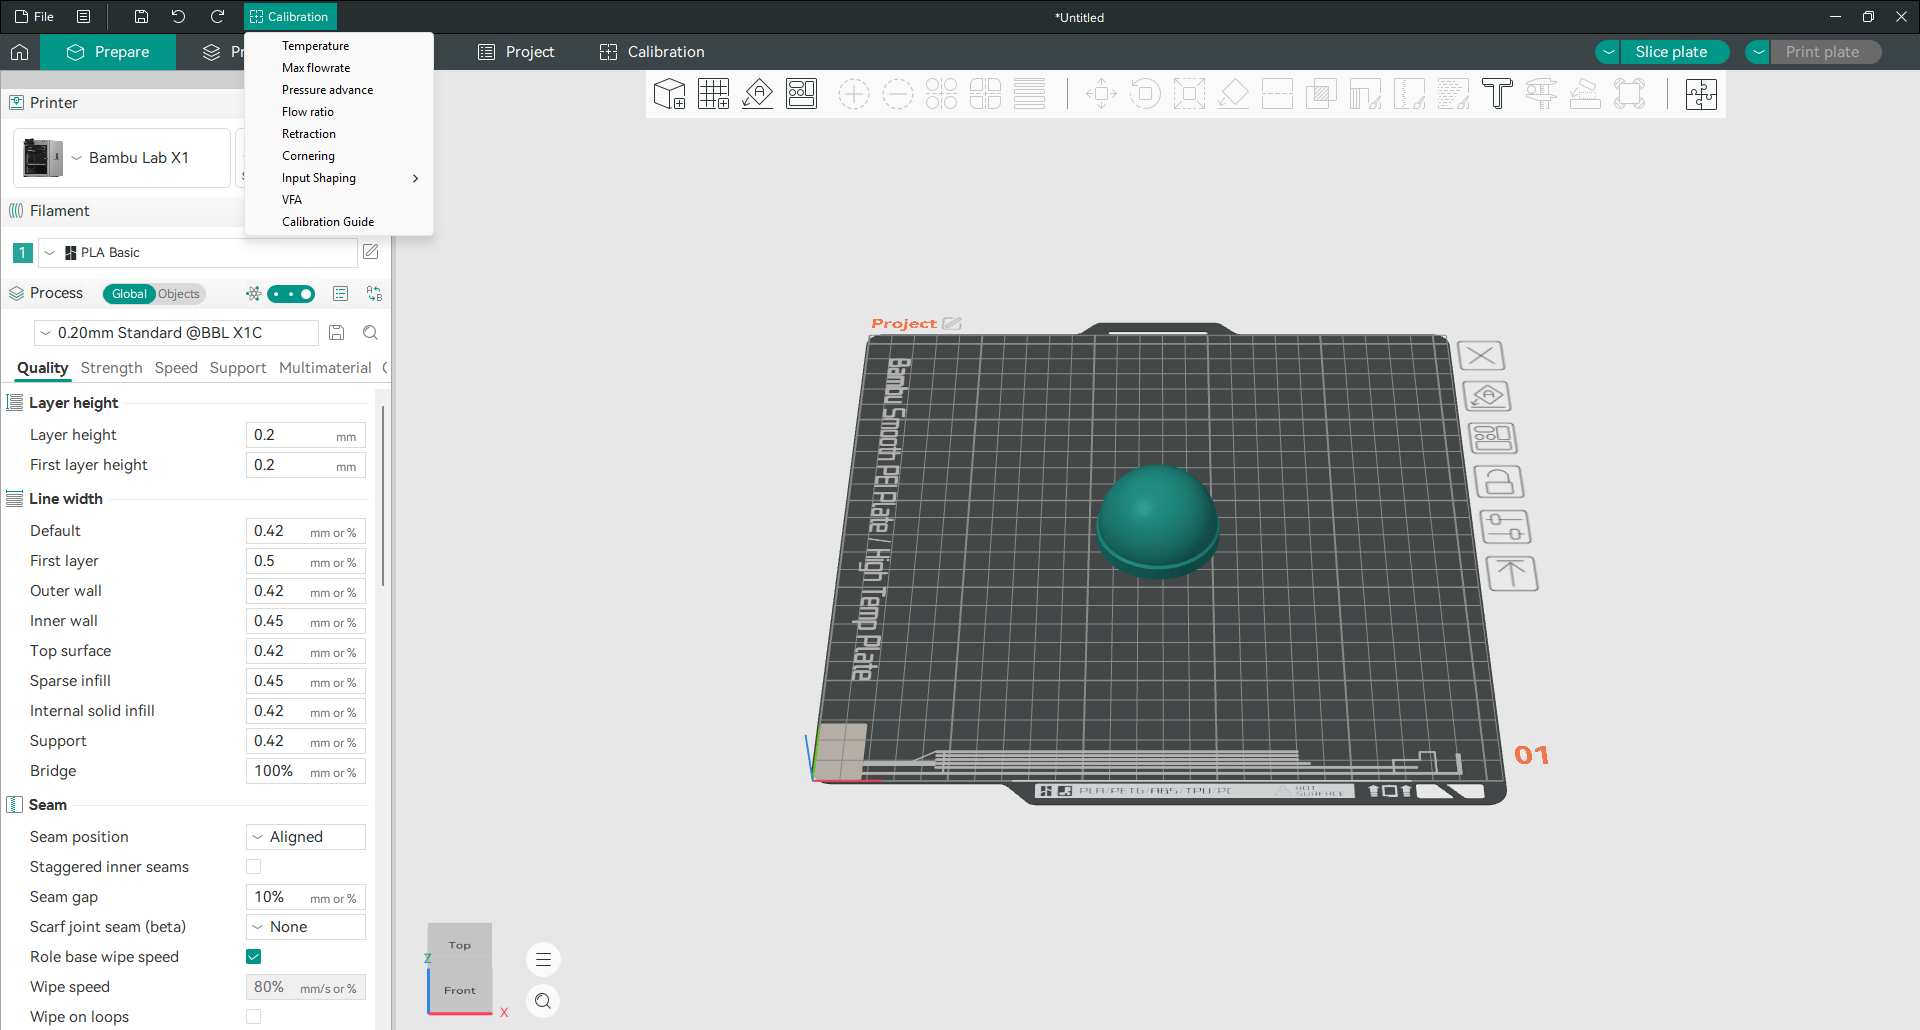Click the plate upload arrow icon

pyautogui.click(x=1511, y=574)
